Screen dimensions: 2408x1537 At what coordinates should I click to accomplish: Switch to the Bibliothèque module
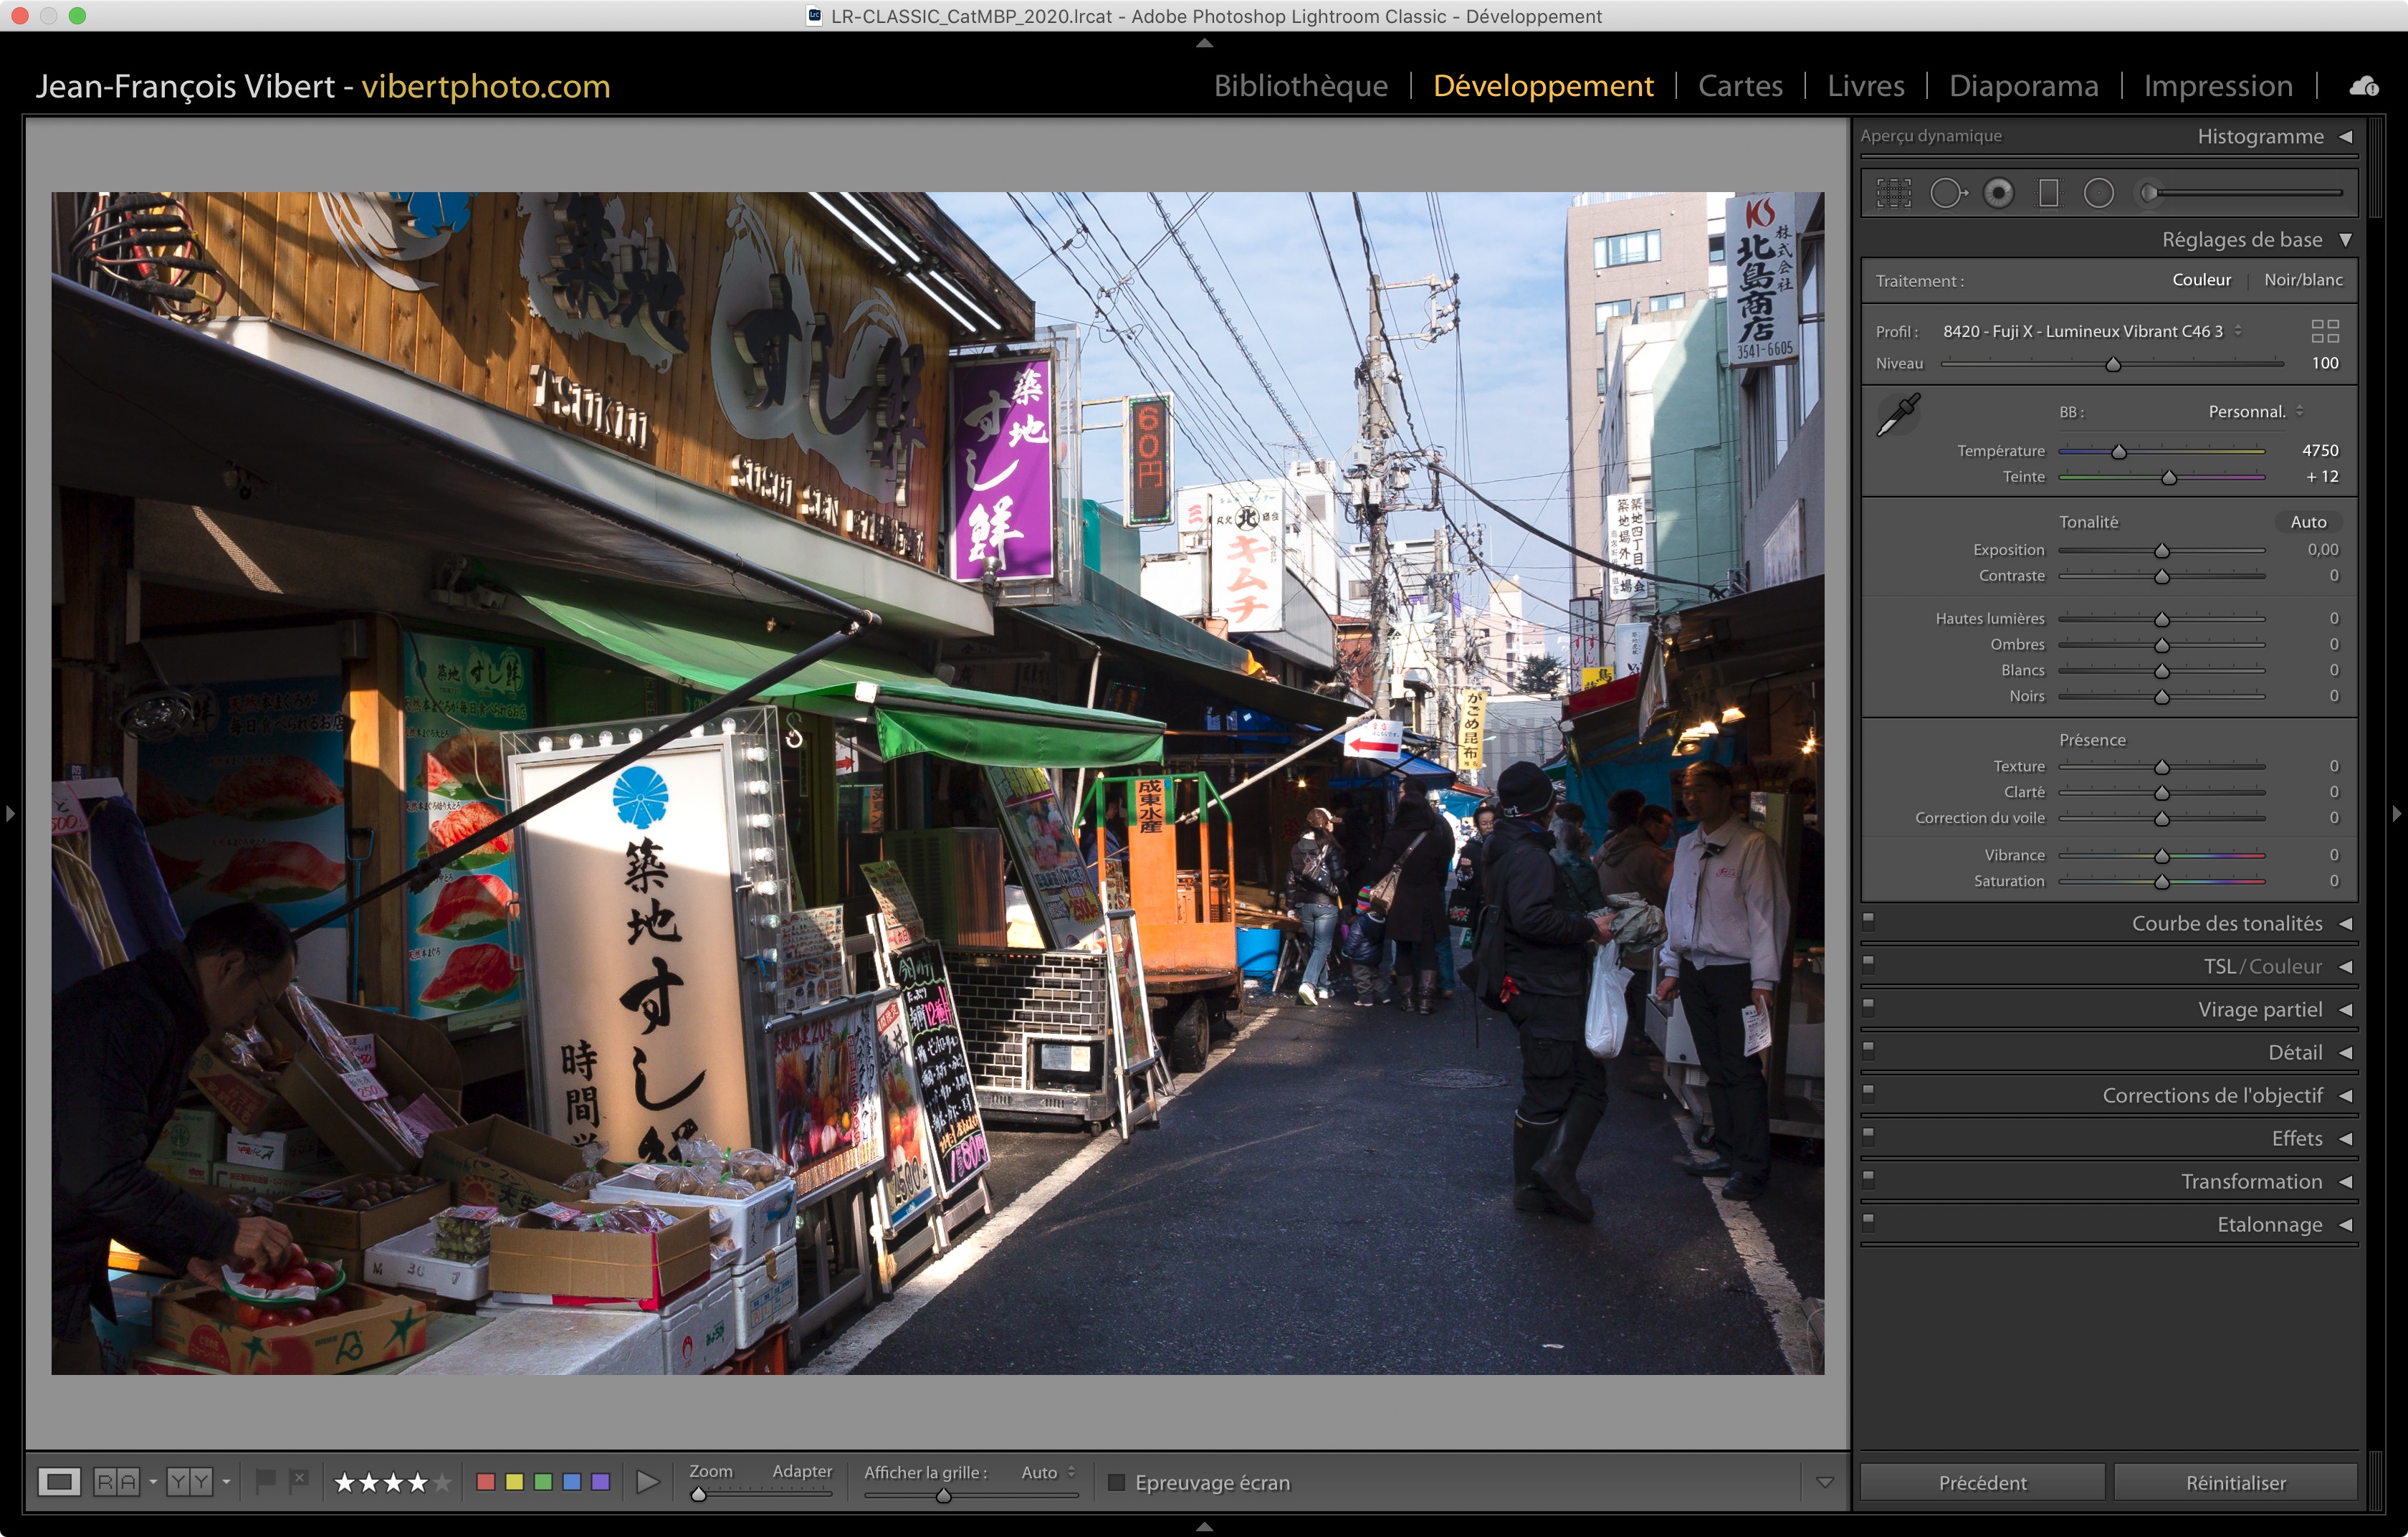click(1300, 86)
